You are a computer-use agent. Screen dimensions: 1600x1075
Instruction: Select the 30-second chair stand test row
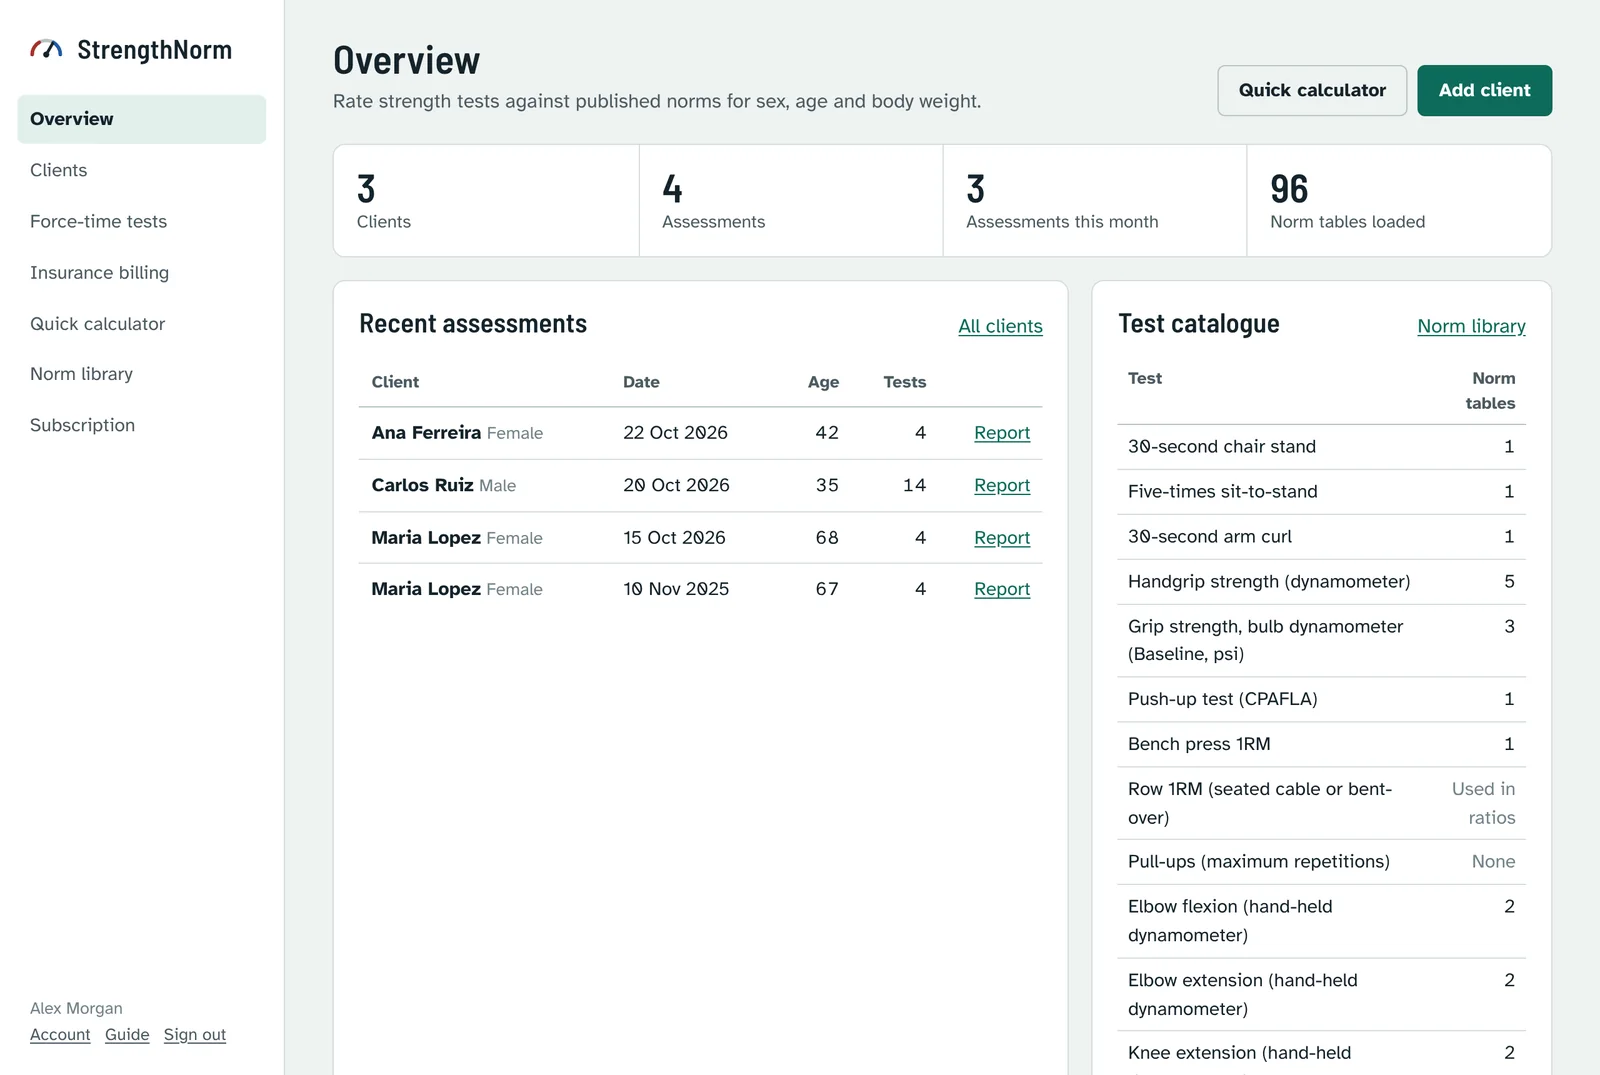tap(1321, 447)
